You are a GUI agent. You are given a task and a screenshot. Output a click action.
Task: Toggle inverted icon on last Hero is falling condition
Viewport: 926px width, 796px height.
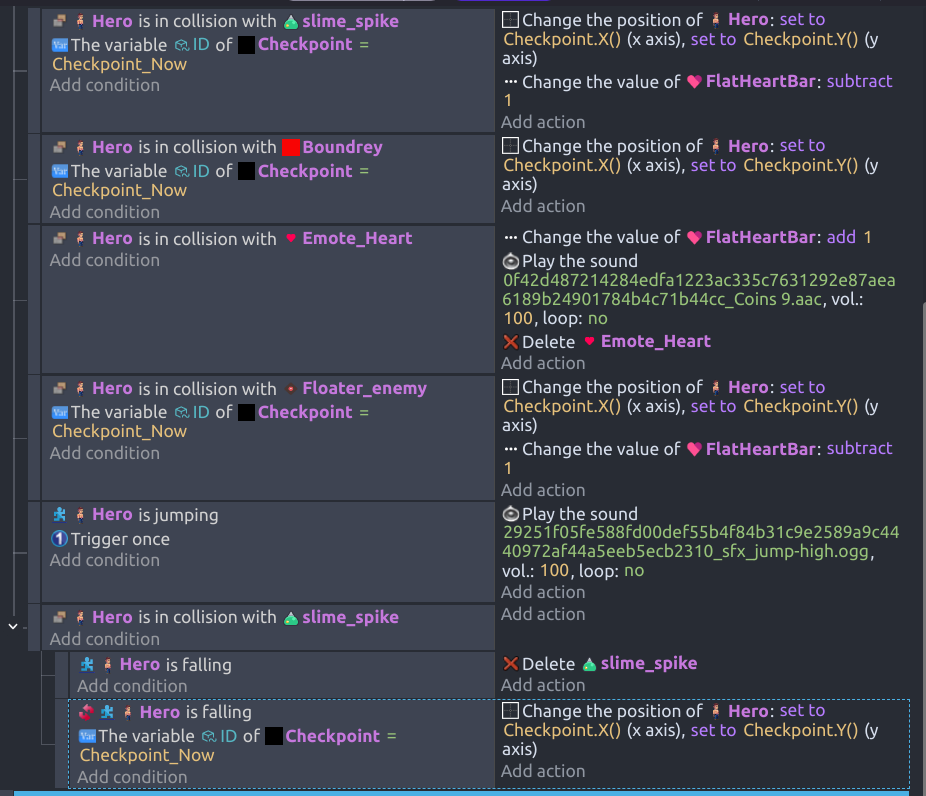coord(86,712)
